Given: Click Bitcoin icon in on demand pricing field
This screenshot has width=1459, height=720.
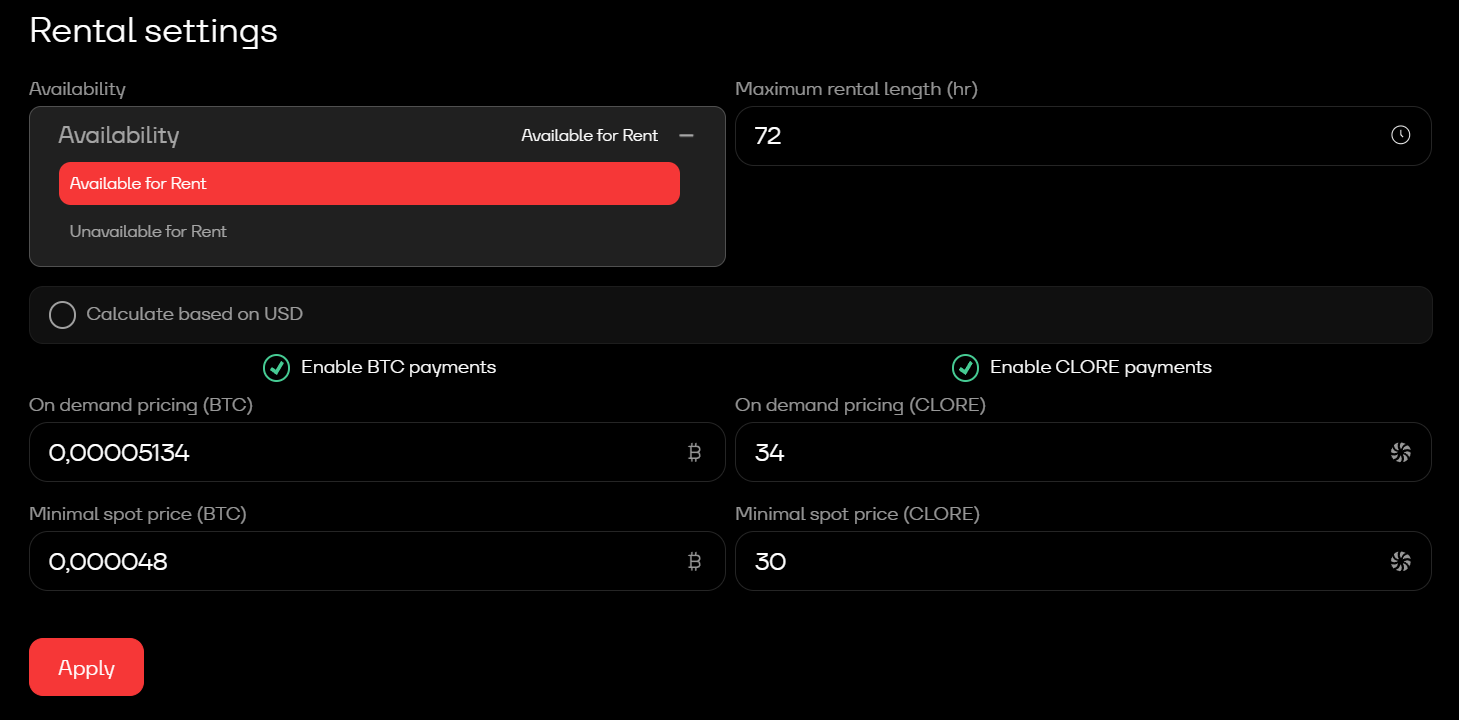Looking at the screenshot, I should [x=695, y=453].
